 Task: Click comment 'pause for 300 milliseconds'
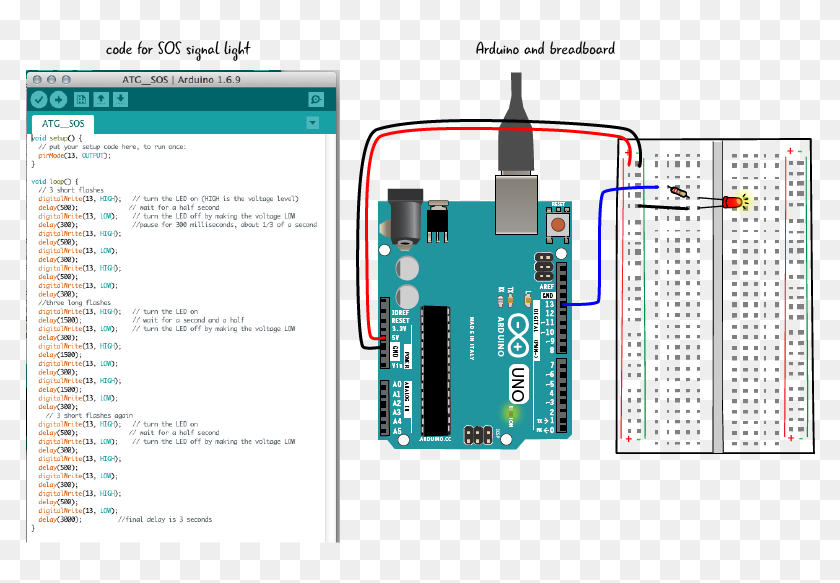pos(224,225)
